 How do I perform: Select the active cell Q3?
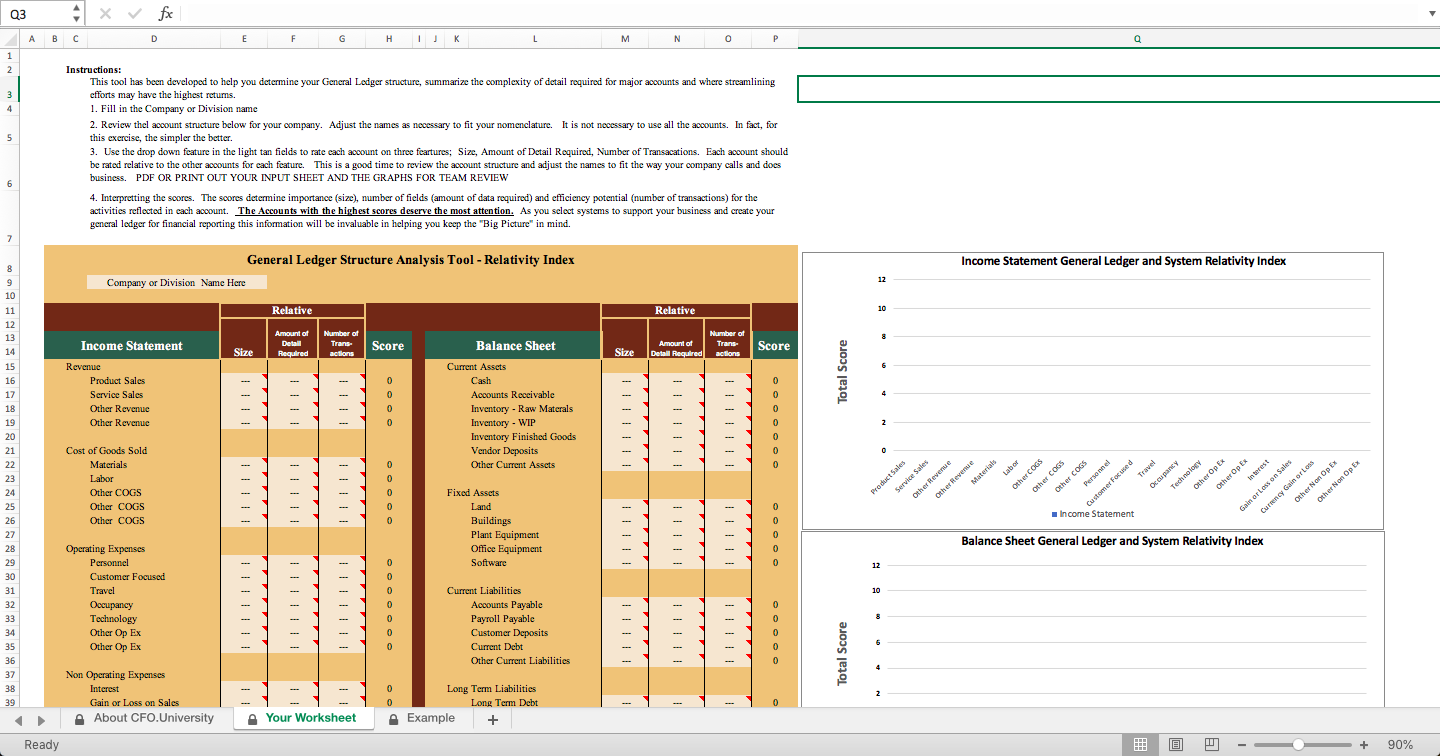[x=1118, y=88]
